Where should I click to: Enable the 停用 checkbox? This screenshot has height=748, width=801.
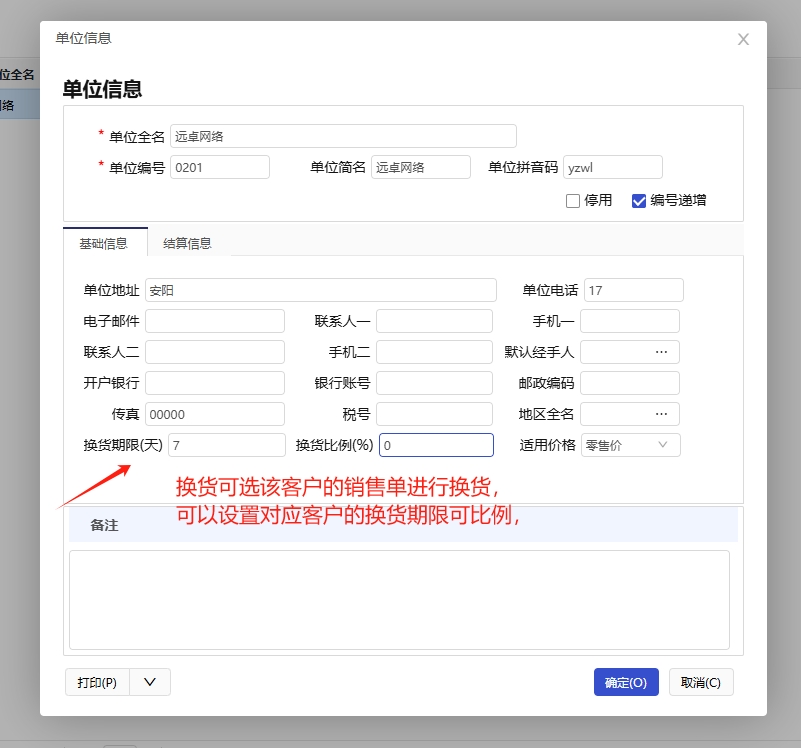click(573, 201)
